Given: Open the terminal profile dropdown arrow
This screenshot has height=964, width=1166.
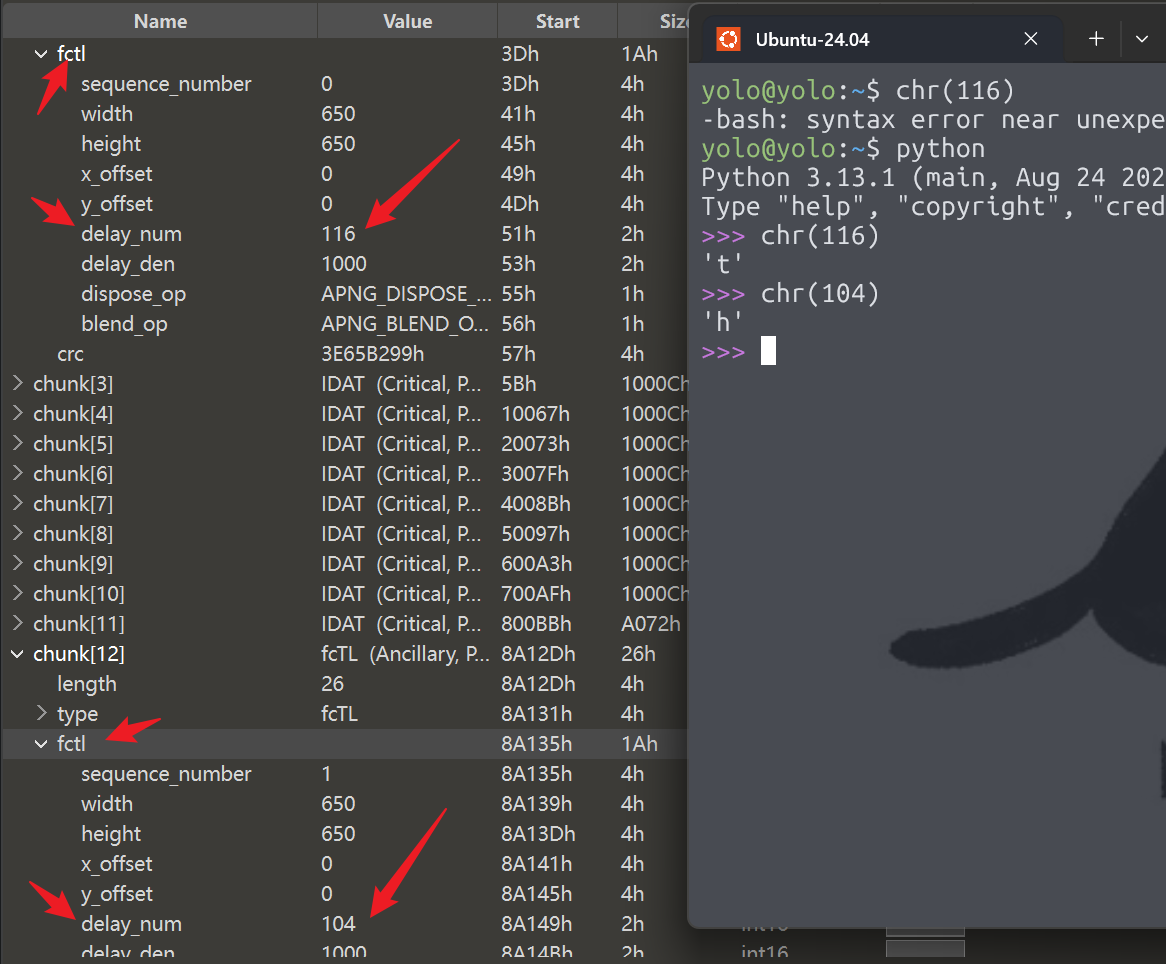Looking at the screenshot, I should click(1142, 40).
